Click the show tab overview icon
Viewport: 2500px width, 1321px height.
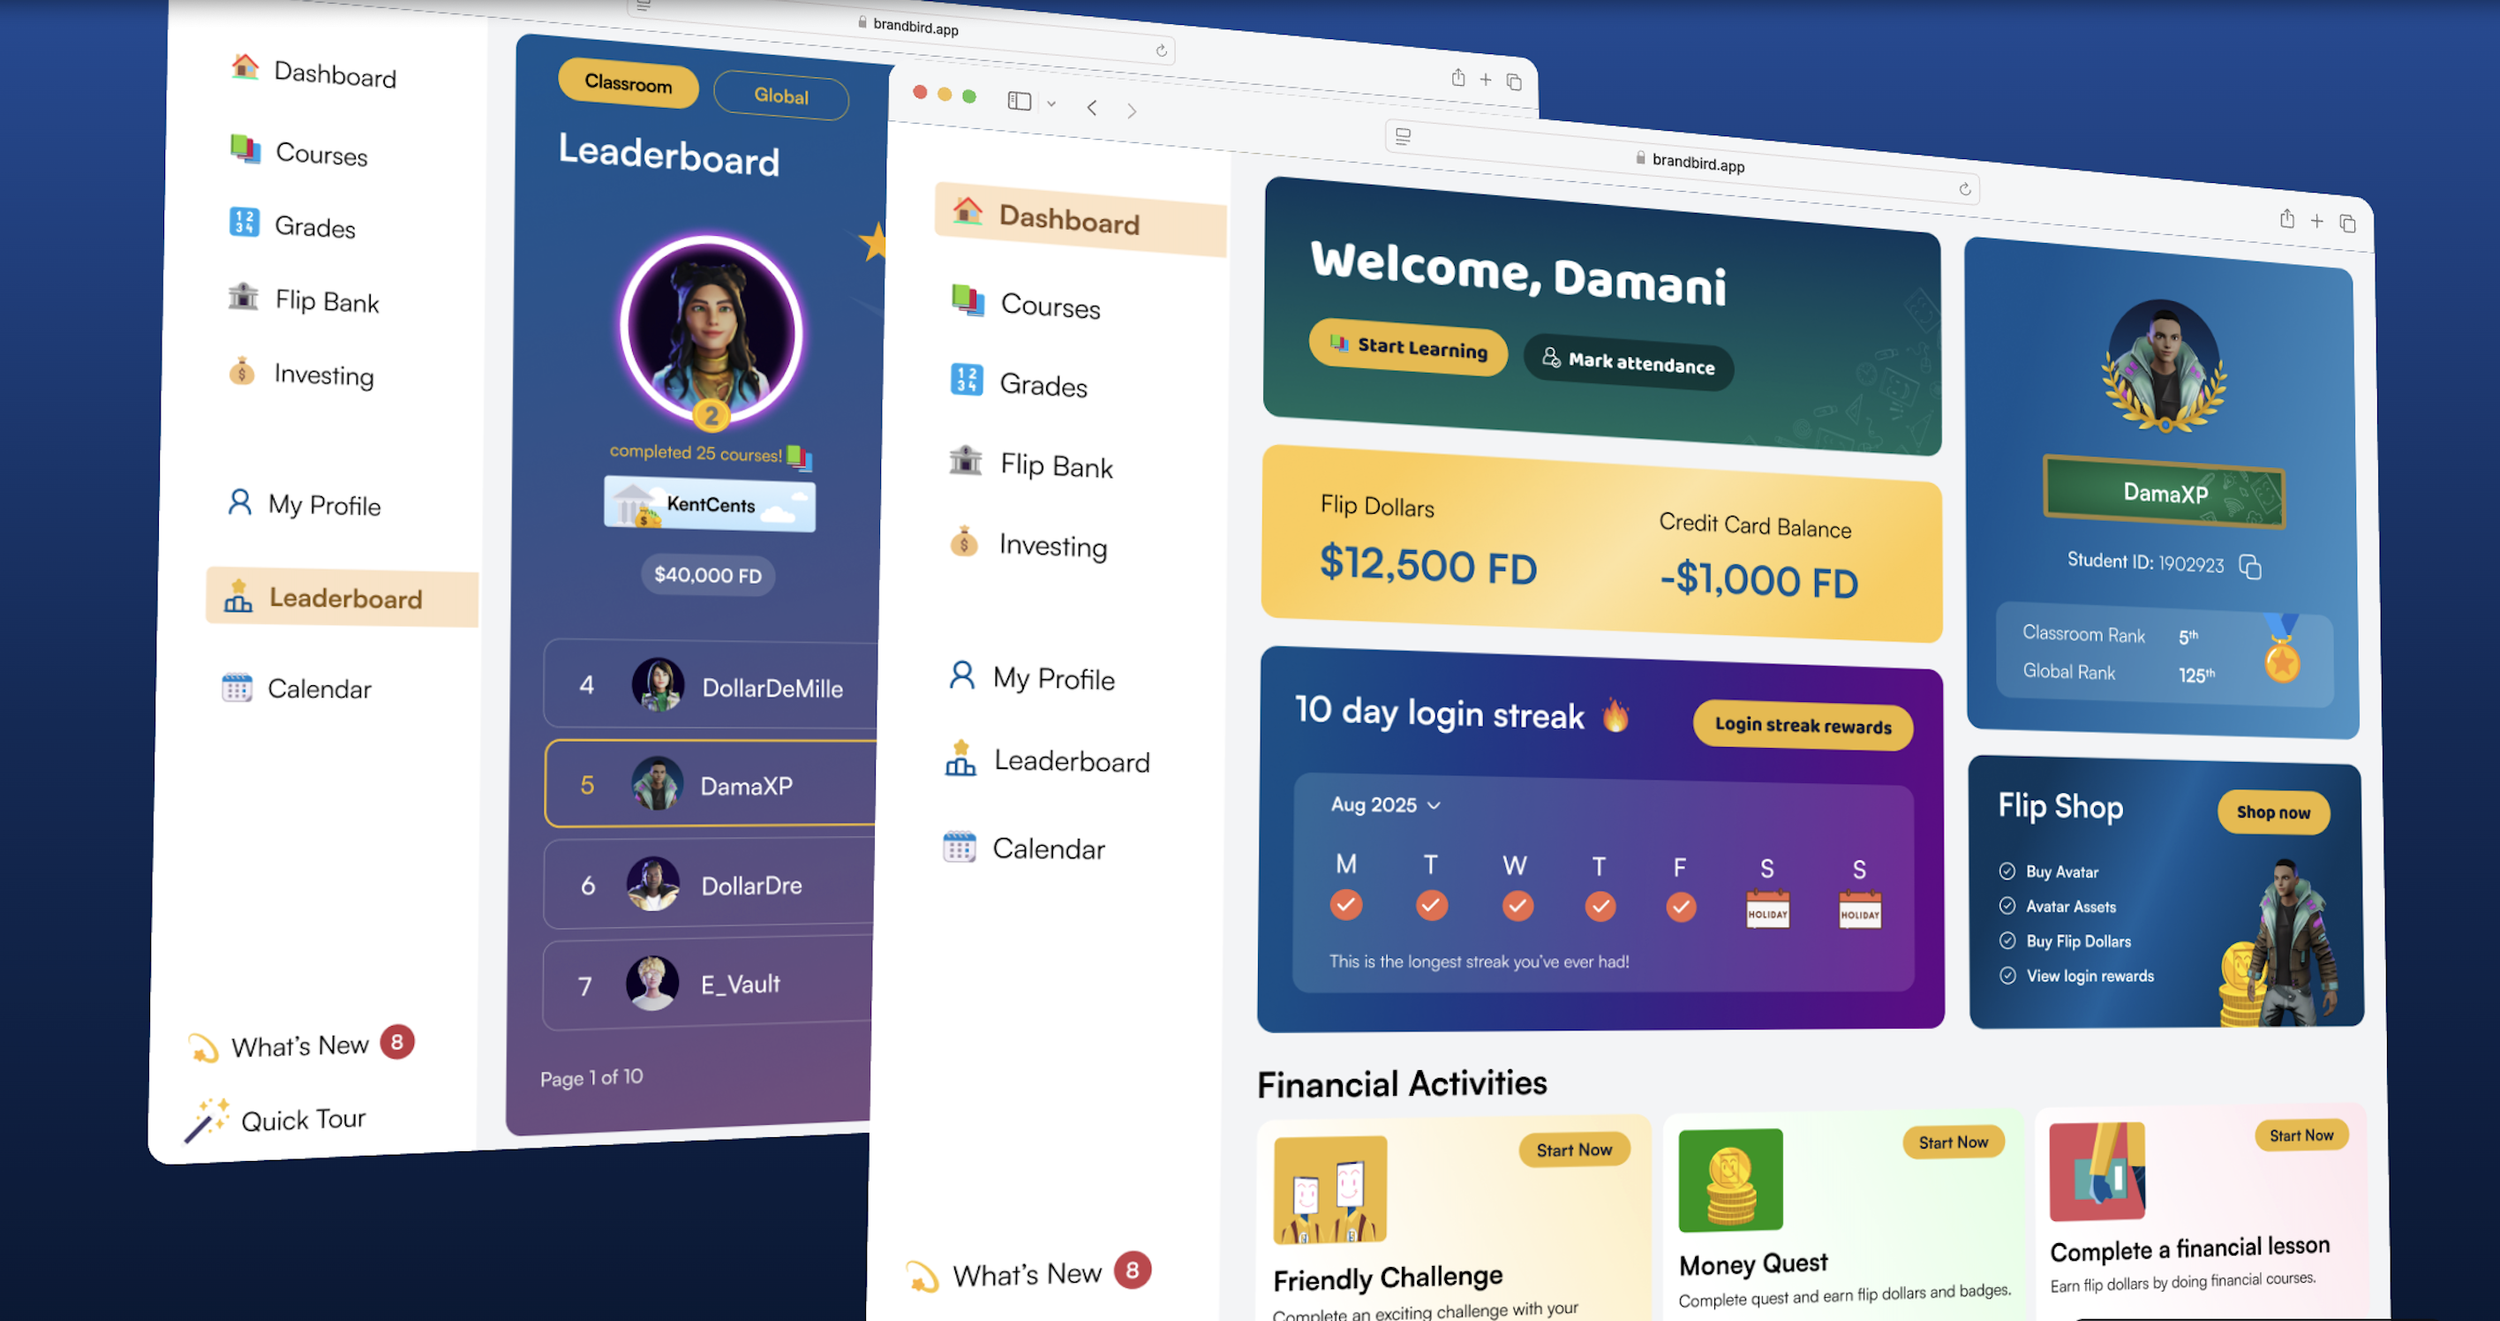point(2348,224)
